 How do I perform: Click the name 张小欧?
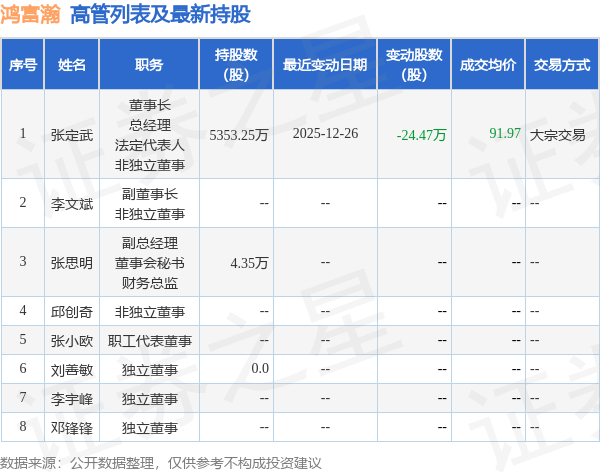click(72, 341)
